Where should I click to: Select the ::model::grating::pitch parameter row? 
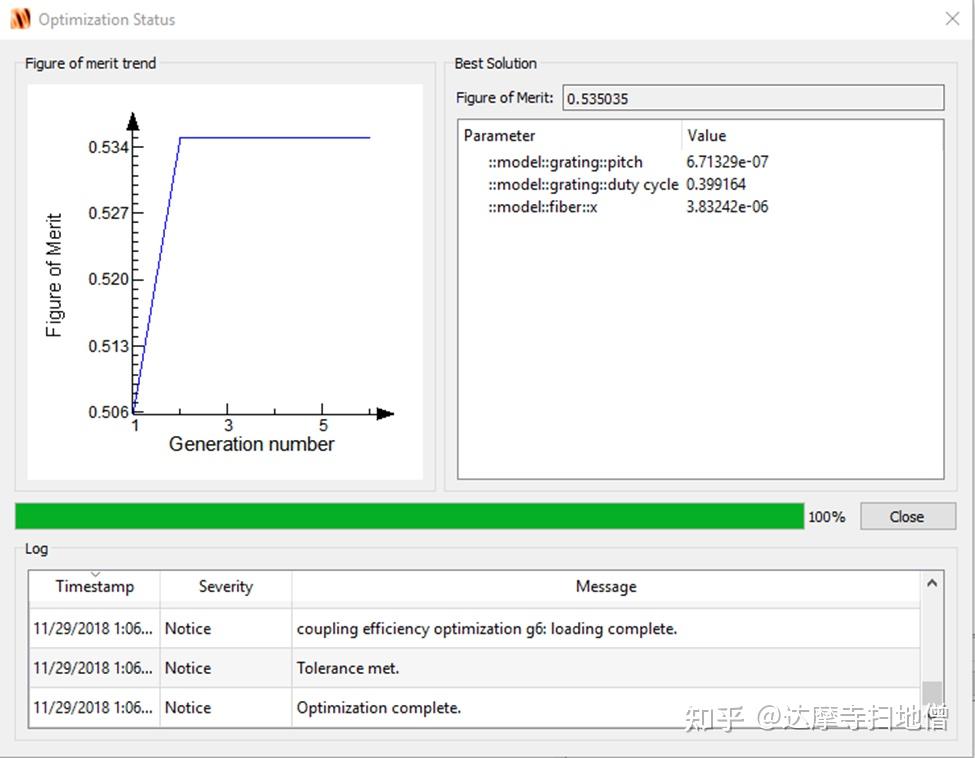[700, 162]
